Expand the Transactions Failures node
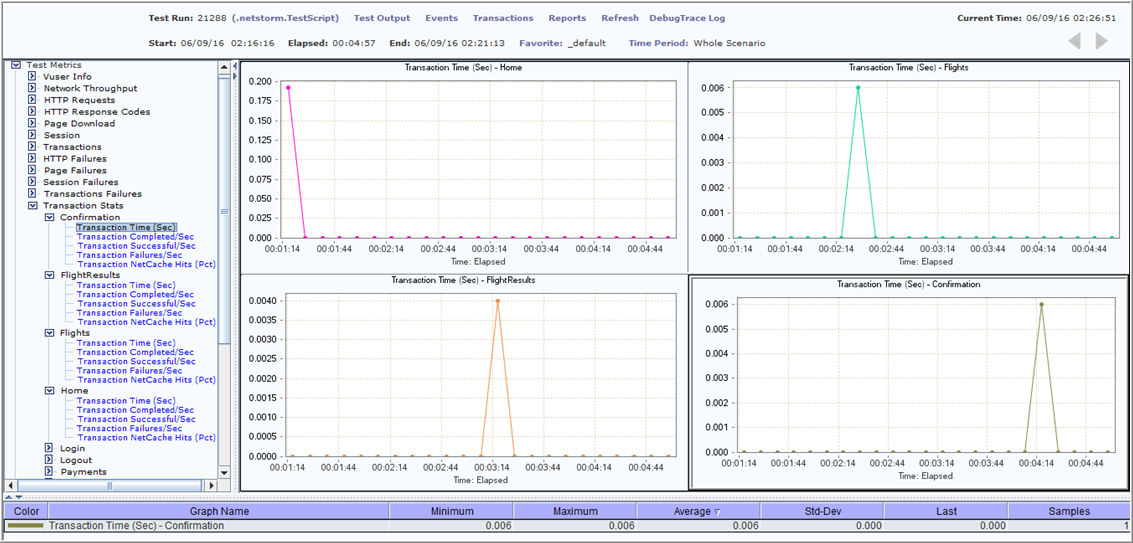 pyautogui.click(x=32, y=194)
